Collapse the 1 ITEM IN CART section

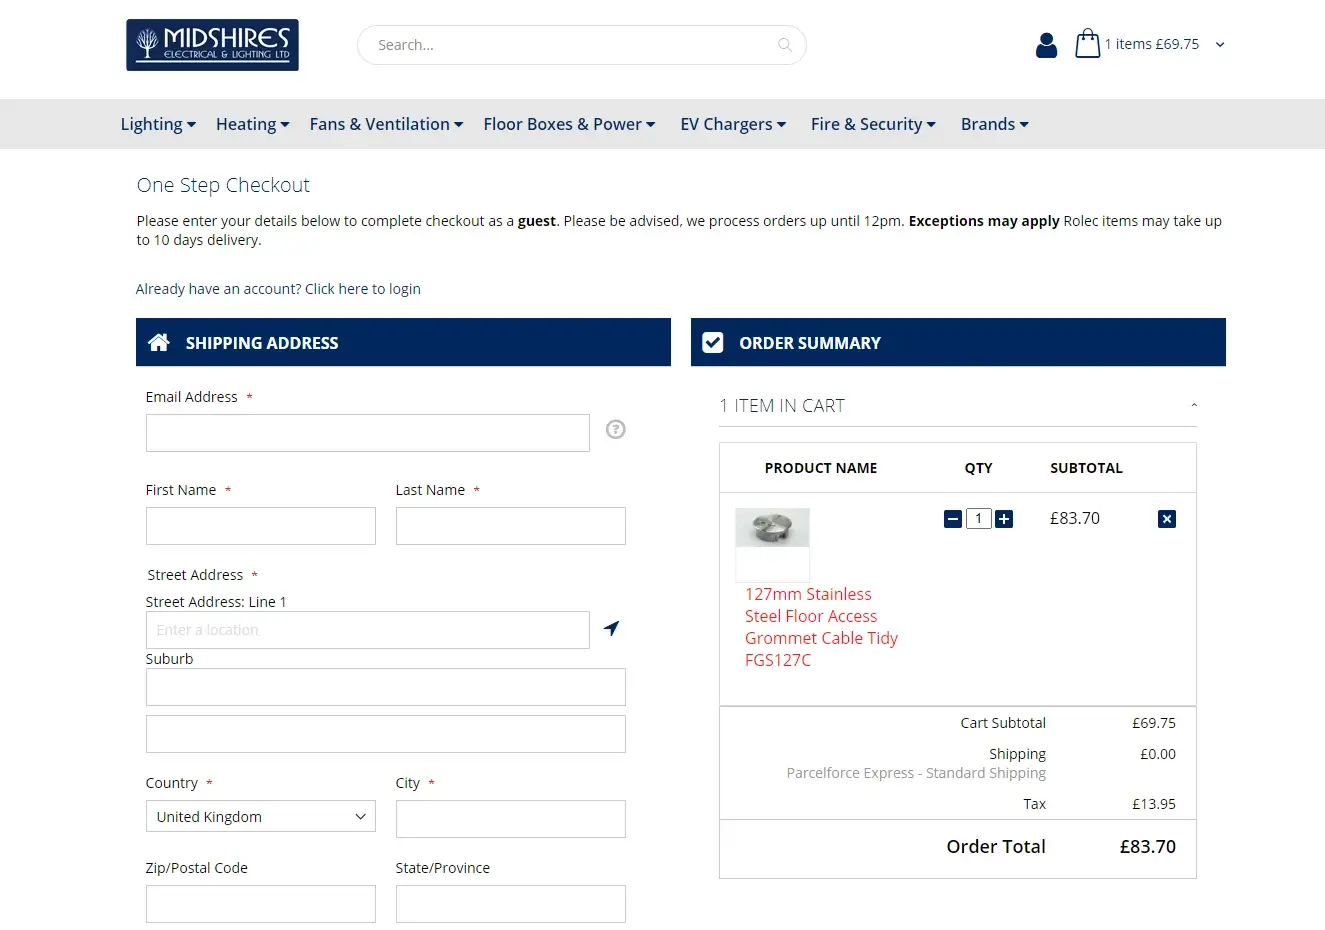click(1193, 404)
